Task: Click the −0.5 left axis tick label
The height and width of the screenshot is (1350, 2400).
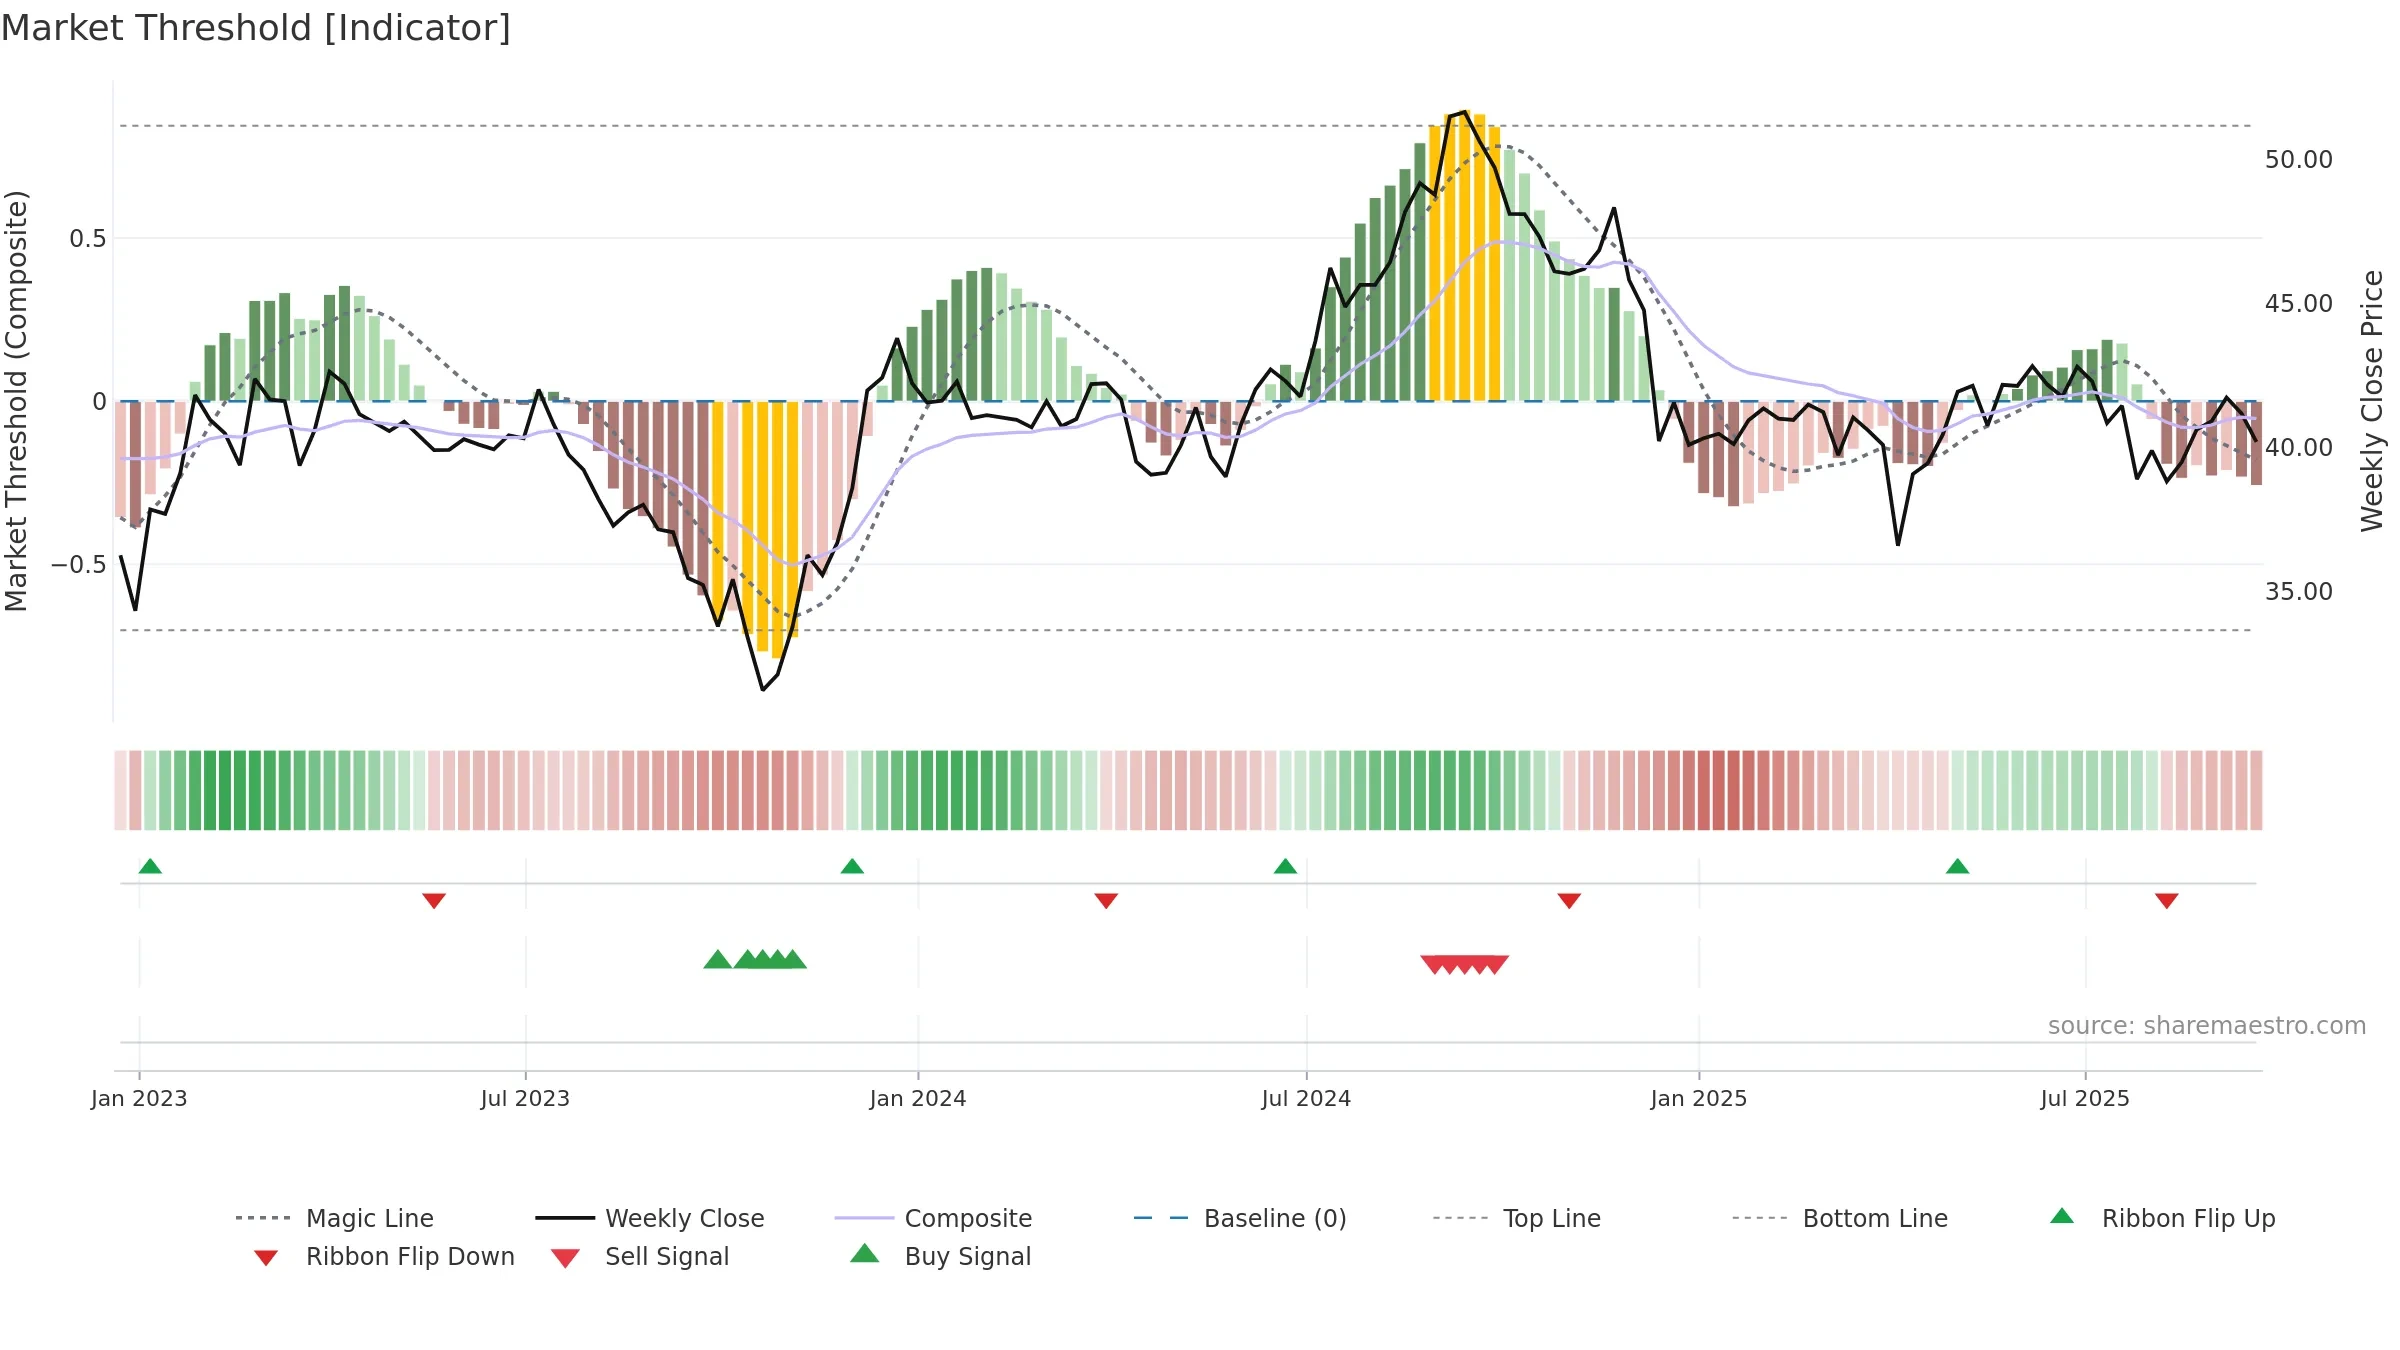Action: click(79, 565)
